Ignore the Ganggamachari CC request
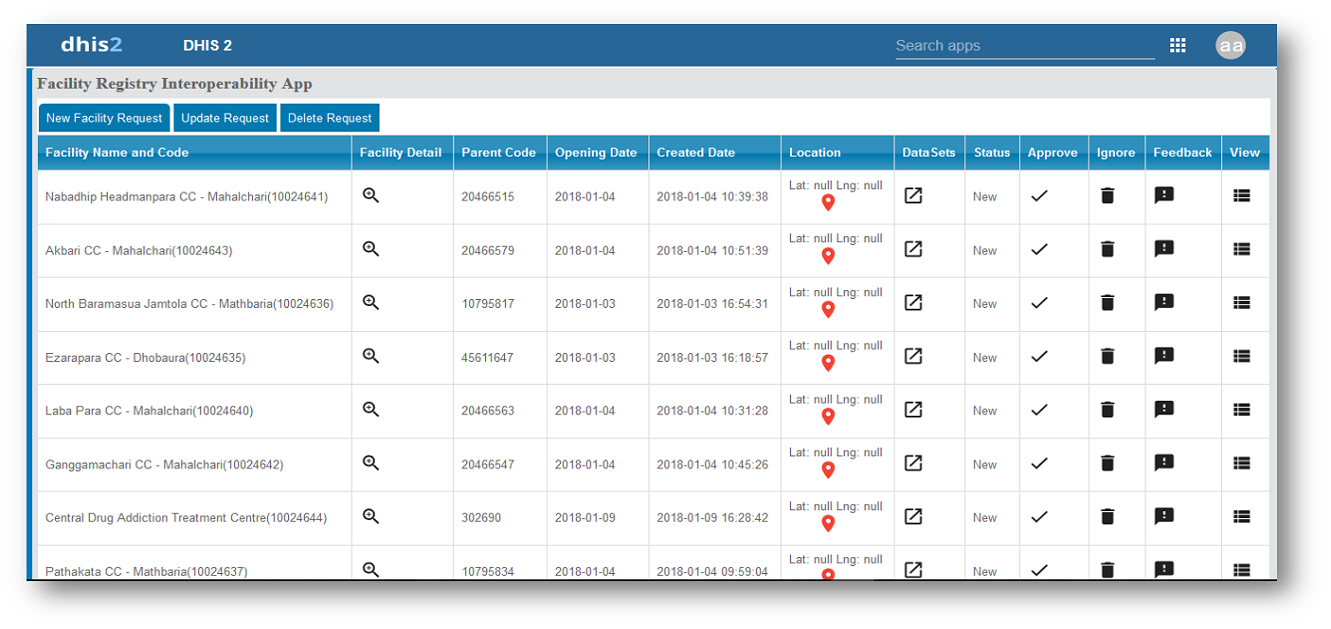Screen dimensions: 1331x629 click(x=1107, y=463)
